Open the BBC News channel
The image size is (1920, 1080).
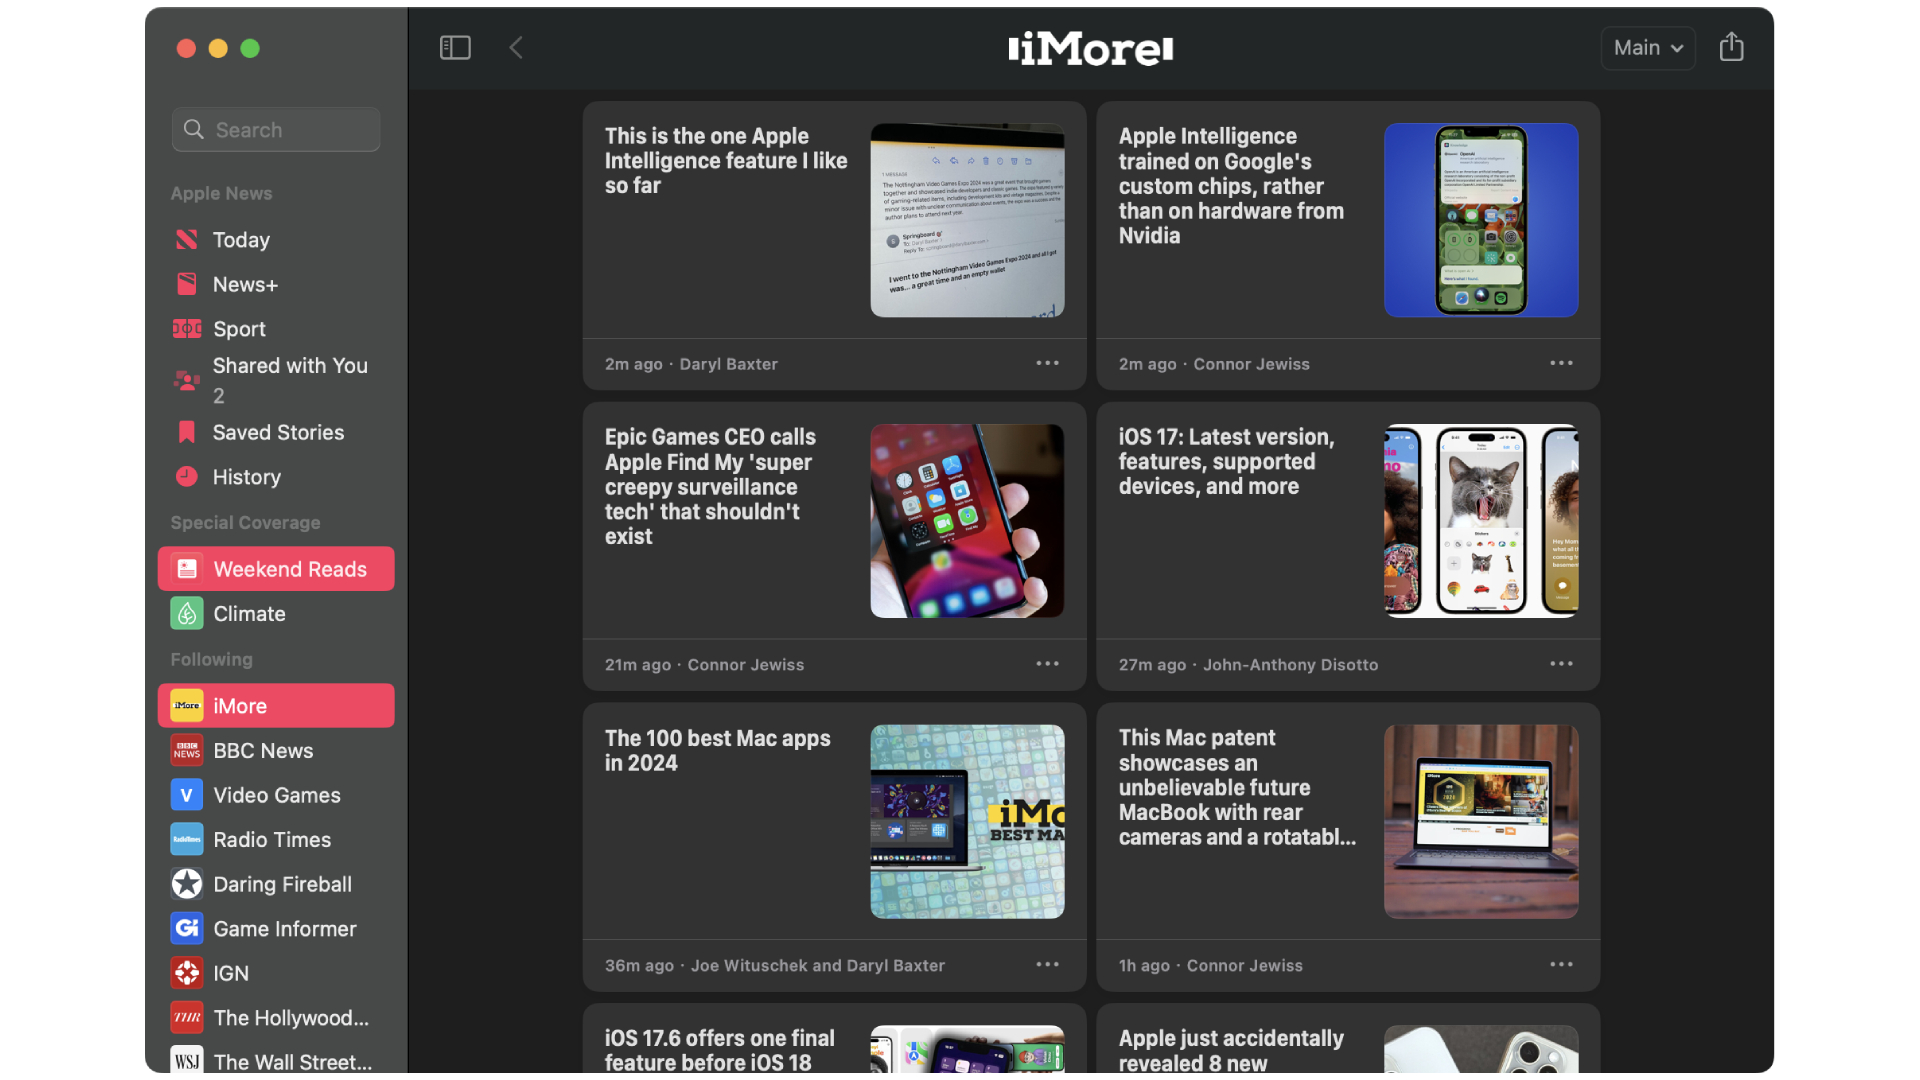[263, 751]
